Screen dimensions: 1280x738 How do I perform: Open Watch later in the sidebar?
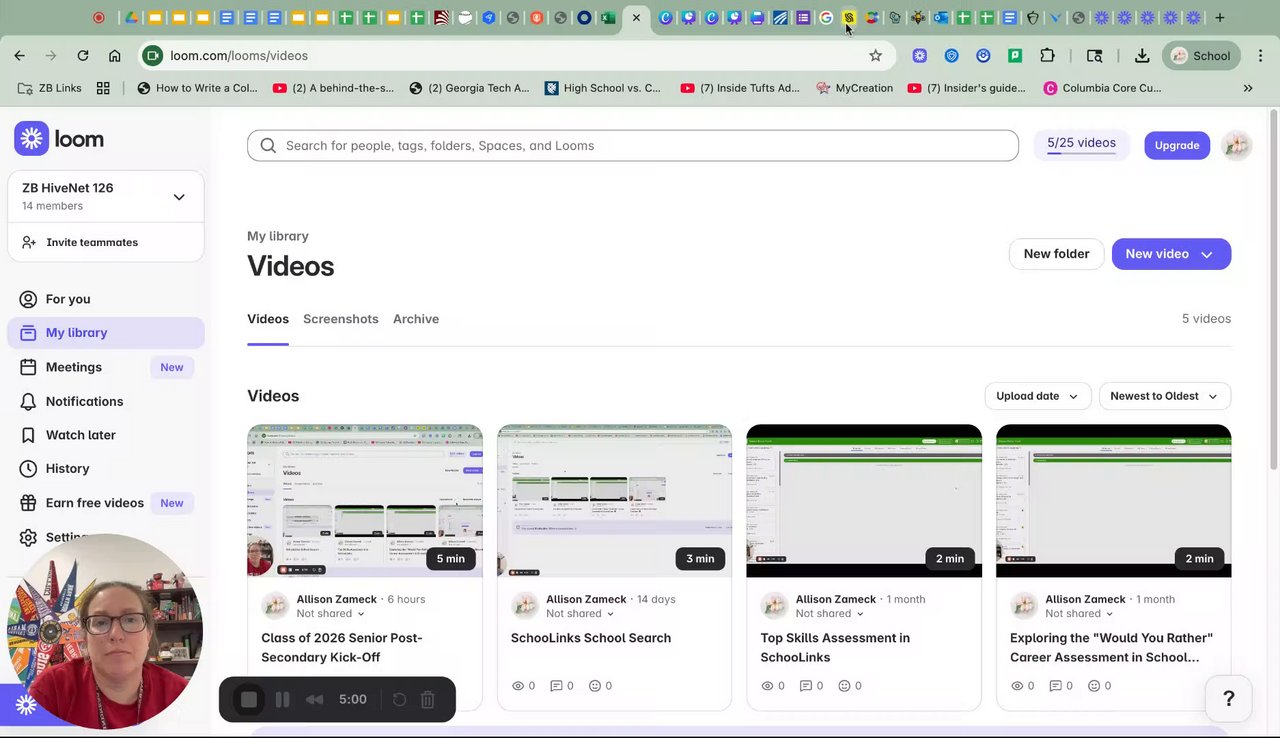pyautogui.click(x=106, y=435)
